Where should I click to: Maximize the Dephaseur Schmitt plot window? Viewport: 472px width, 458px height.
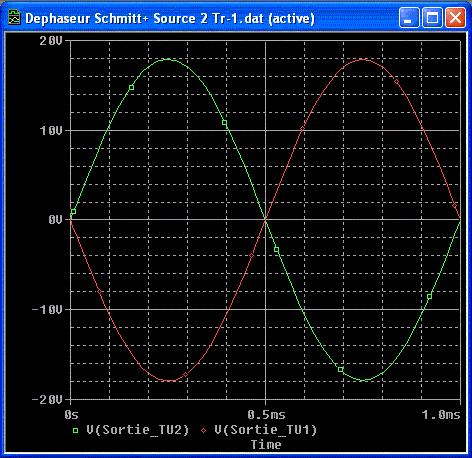click(432, 18)
